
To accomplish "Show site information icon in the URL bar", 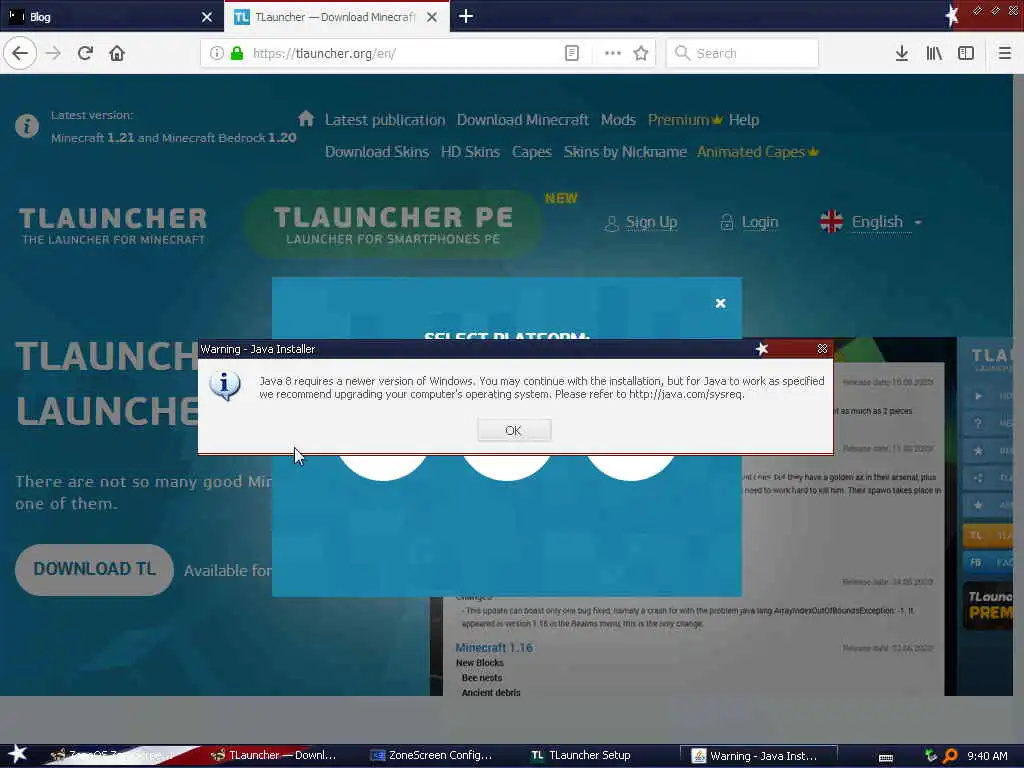I will tap(217, 53).
